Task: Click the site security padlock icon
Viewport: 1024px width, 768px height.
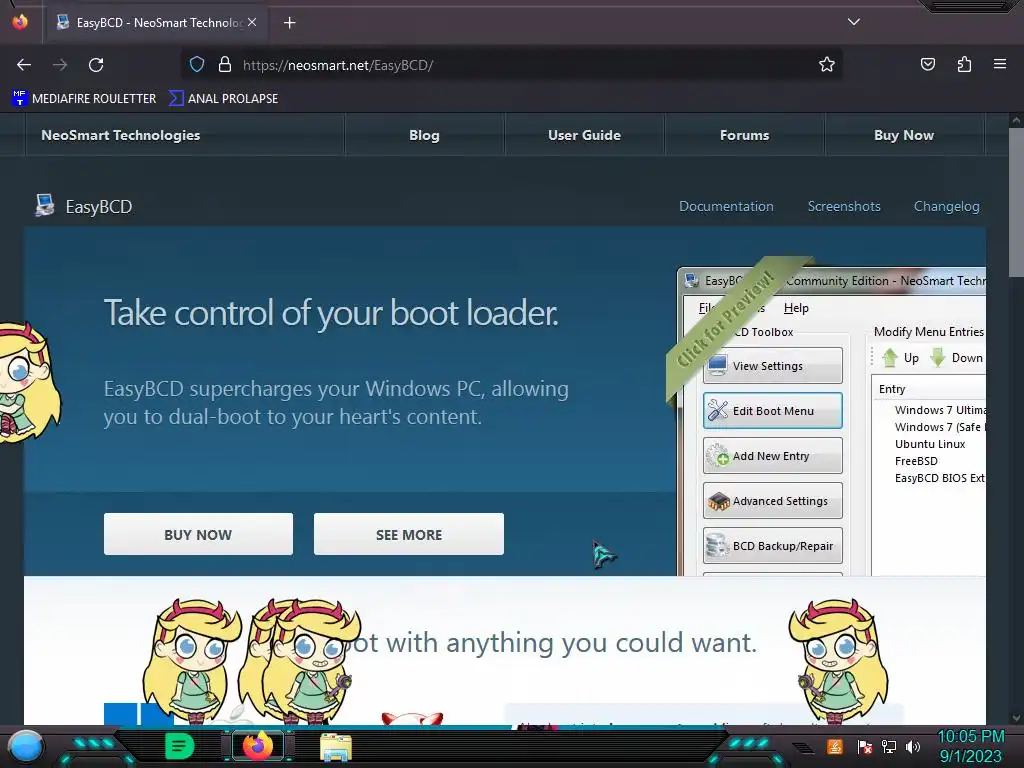Action: (x=225, y=65)
